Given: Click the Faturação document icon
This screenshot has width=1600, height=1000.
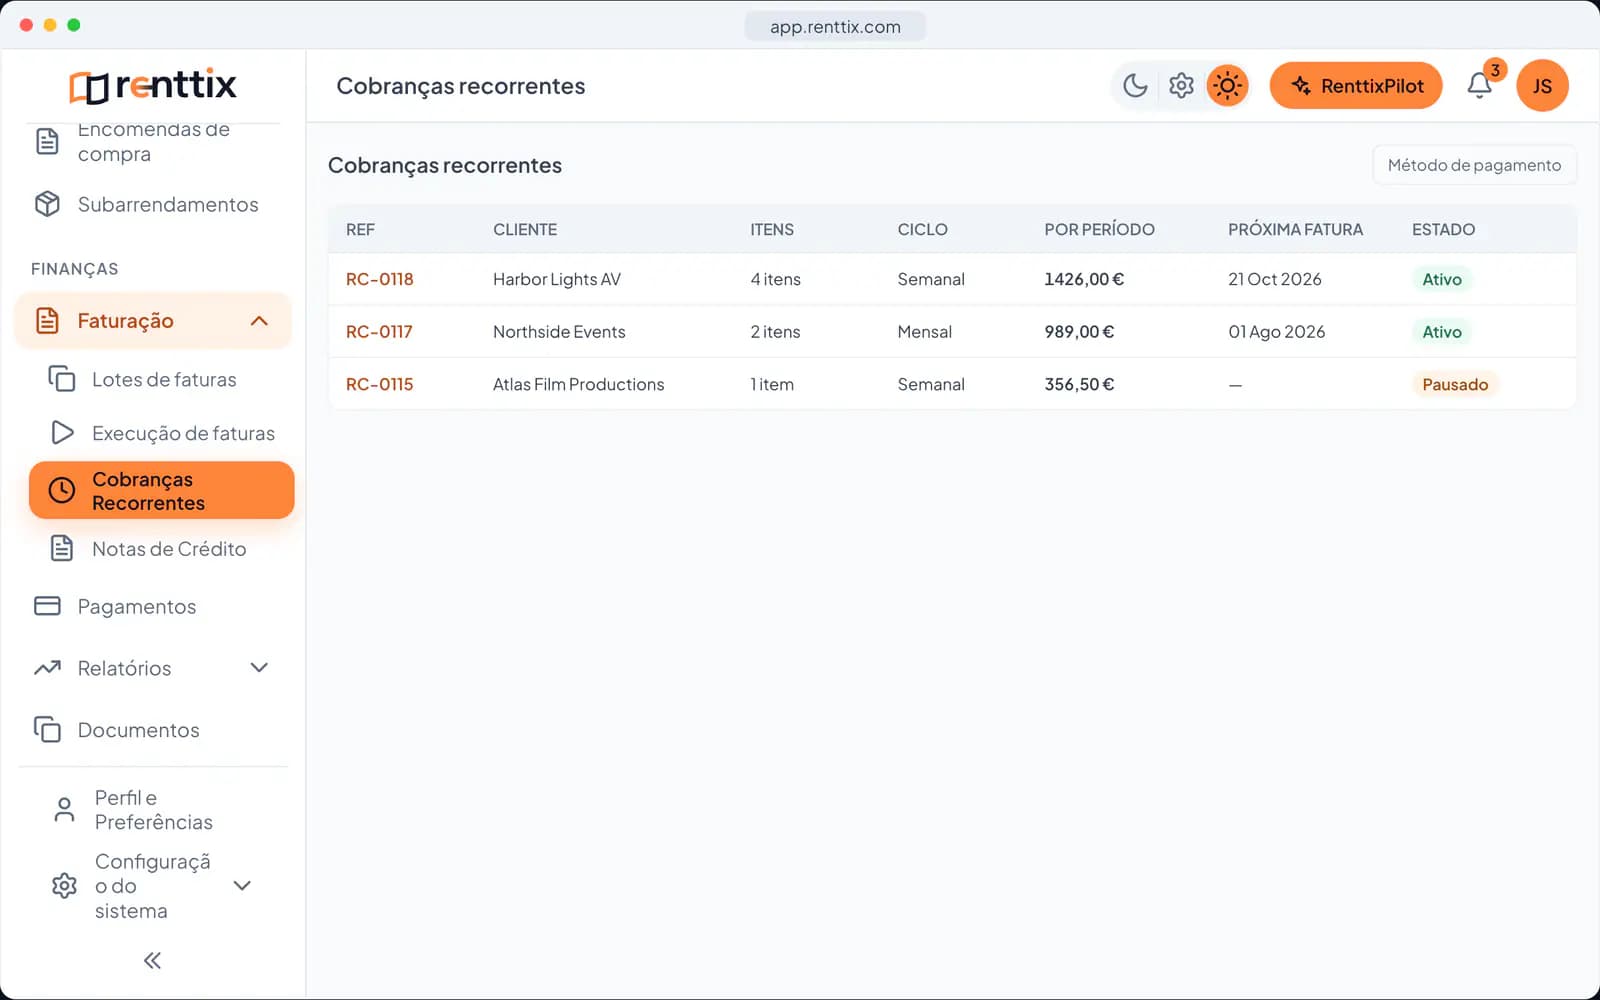Looking at the screenshot, I should click(47, 321).
